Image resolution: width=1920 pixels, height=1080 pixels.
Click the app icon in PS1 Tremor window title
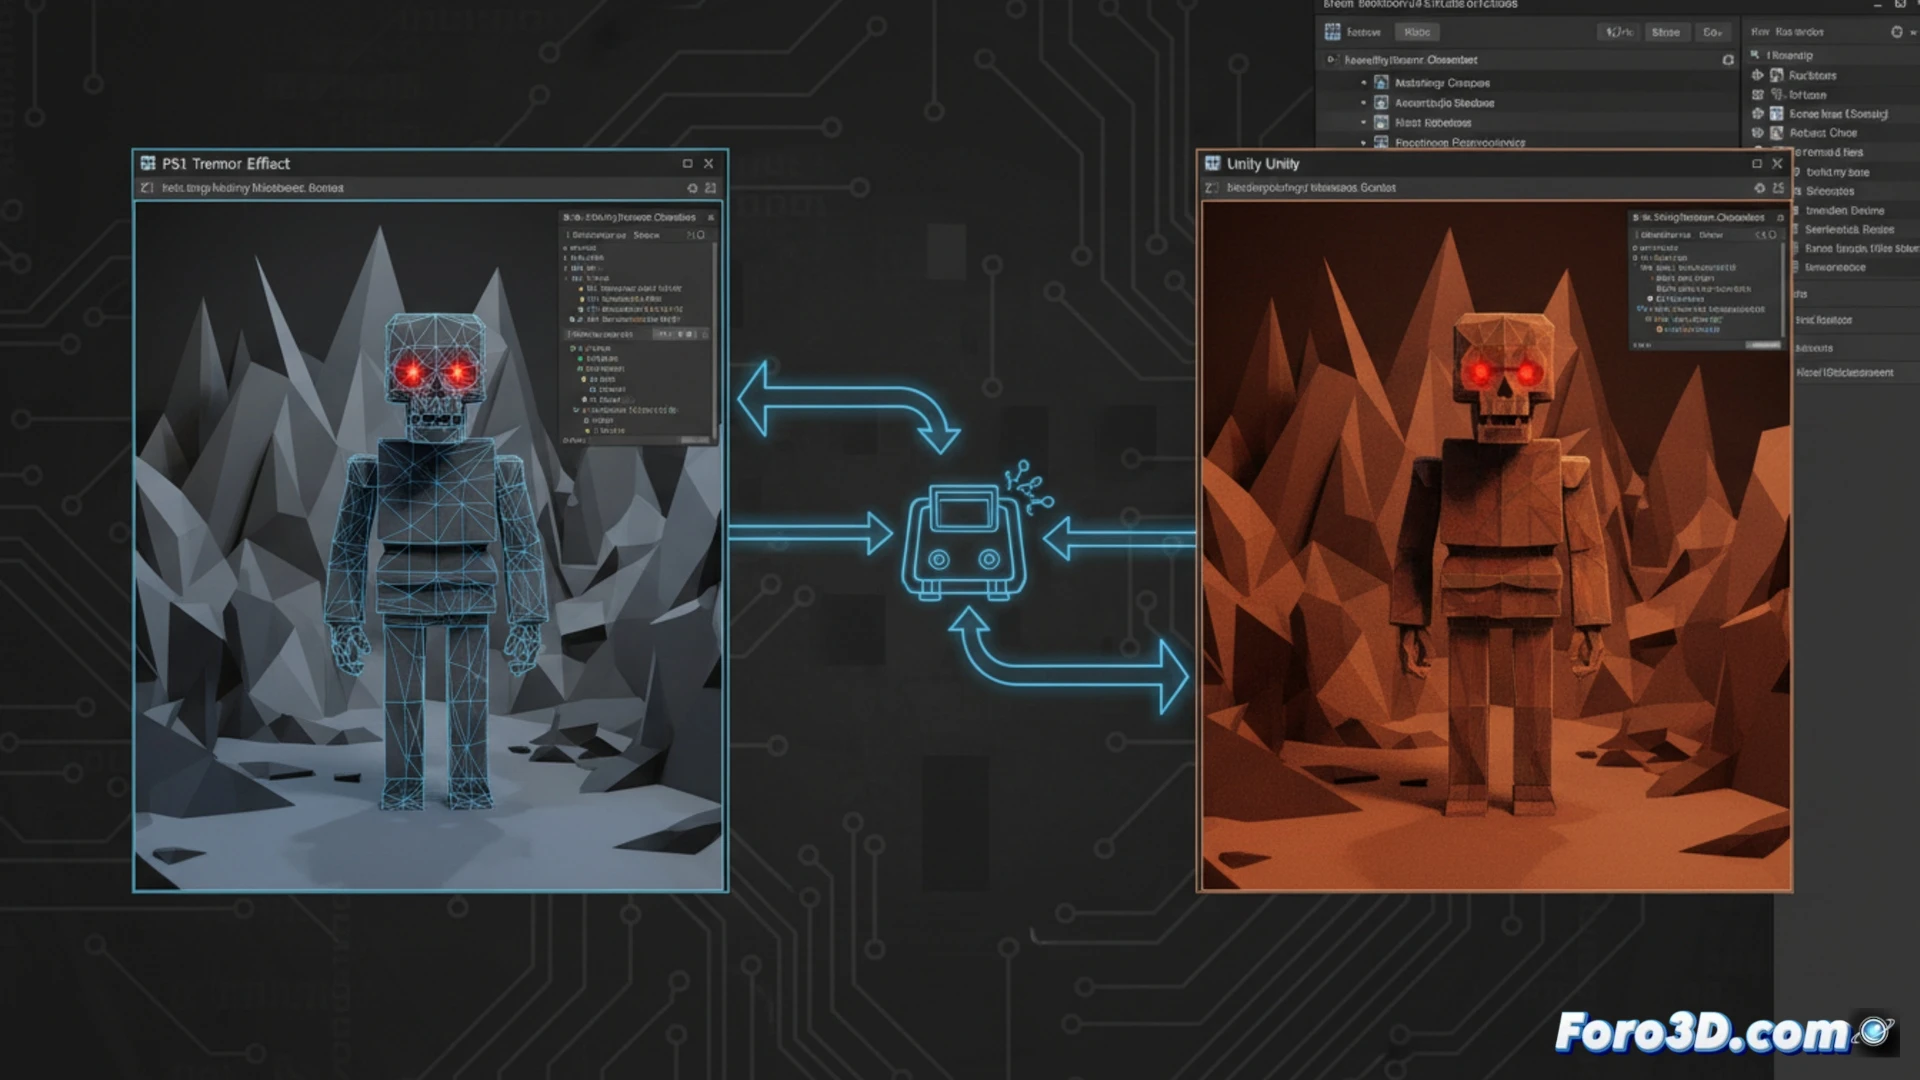click(x=148, y=163)
